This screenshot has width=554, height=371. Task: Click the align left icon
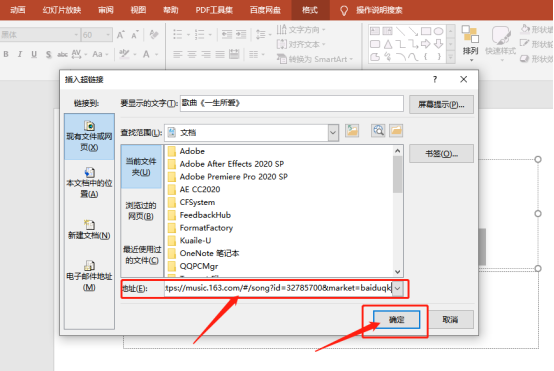tap(178, 54)
